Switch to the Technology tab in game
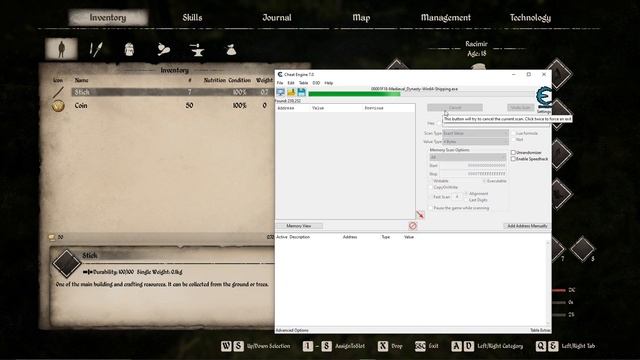Screen dimensions: 640x360 point(530,18)
